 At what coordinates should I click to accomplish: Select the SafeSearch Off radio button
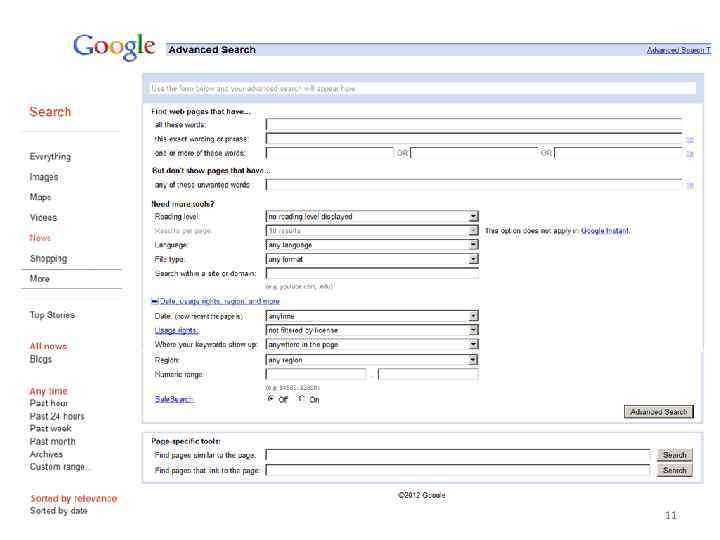[270, 399]
